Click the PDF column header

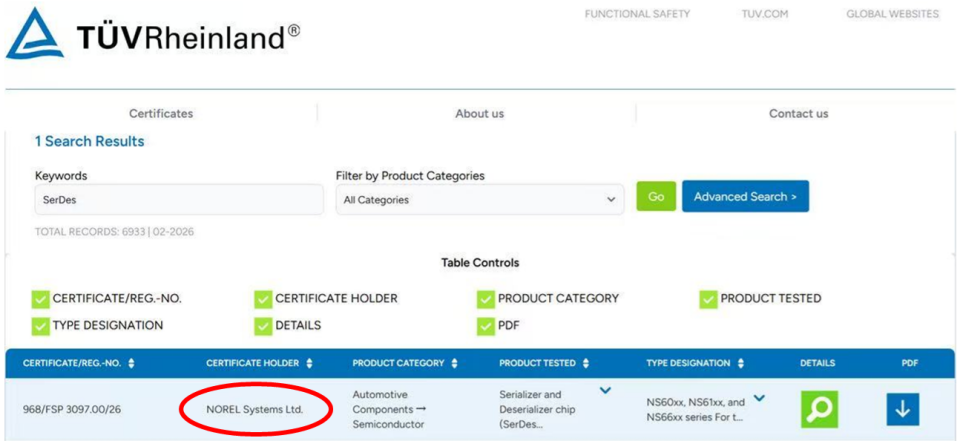pos(910,363)
